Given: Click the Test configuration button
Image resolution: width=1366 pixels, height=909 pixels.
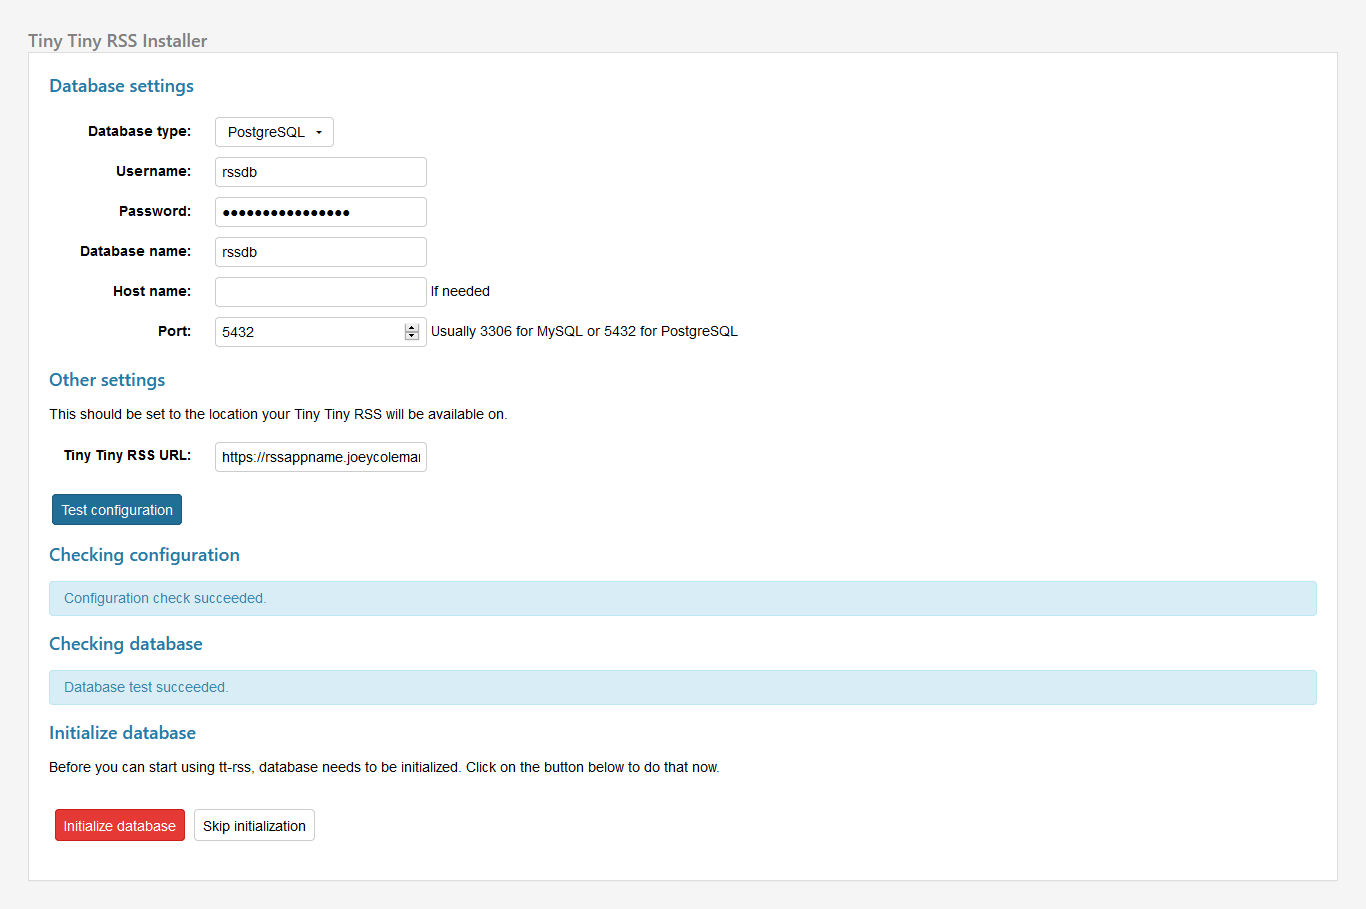Looking at the screenshot, I should 117,510.
